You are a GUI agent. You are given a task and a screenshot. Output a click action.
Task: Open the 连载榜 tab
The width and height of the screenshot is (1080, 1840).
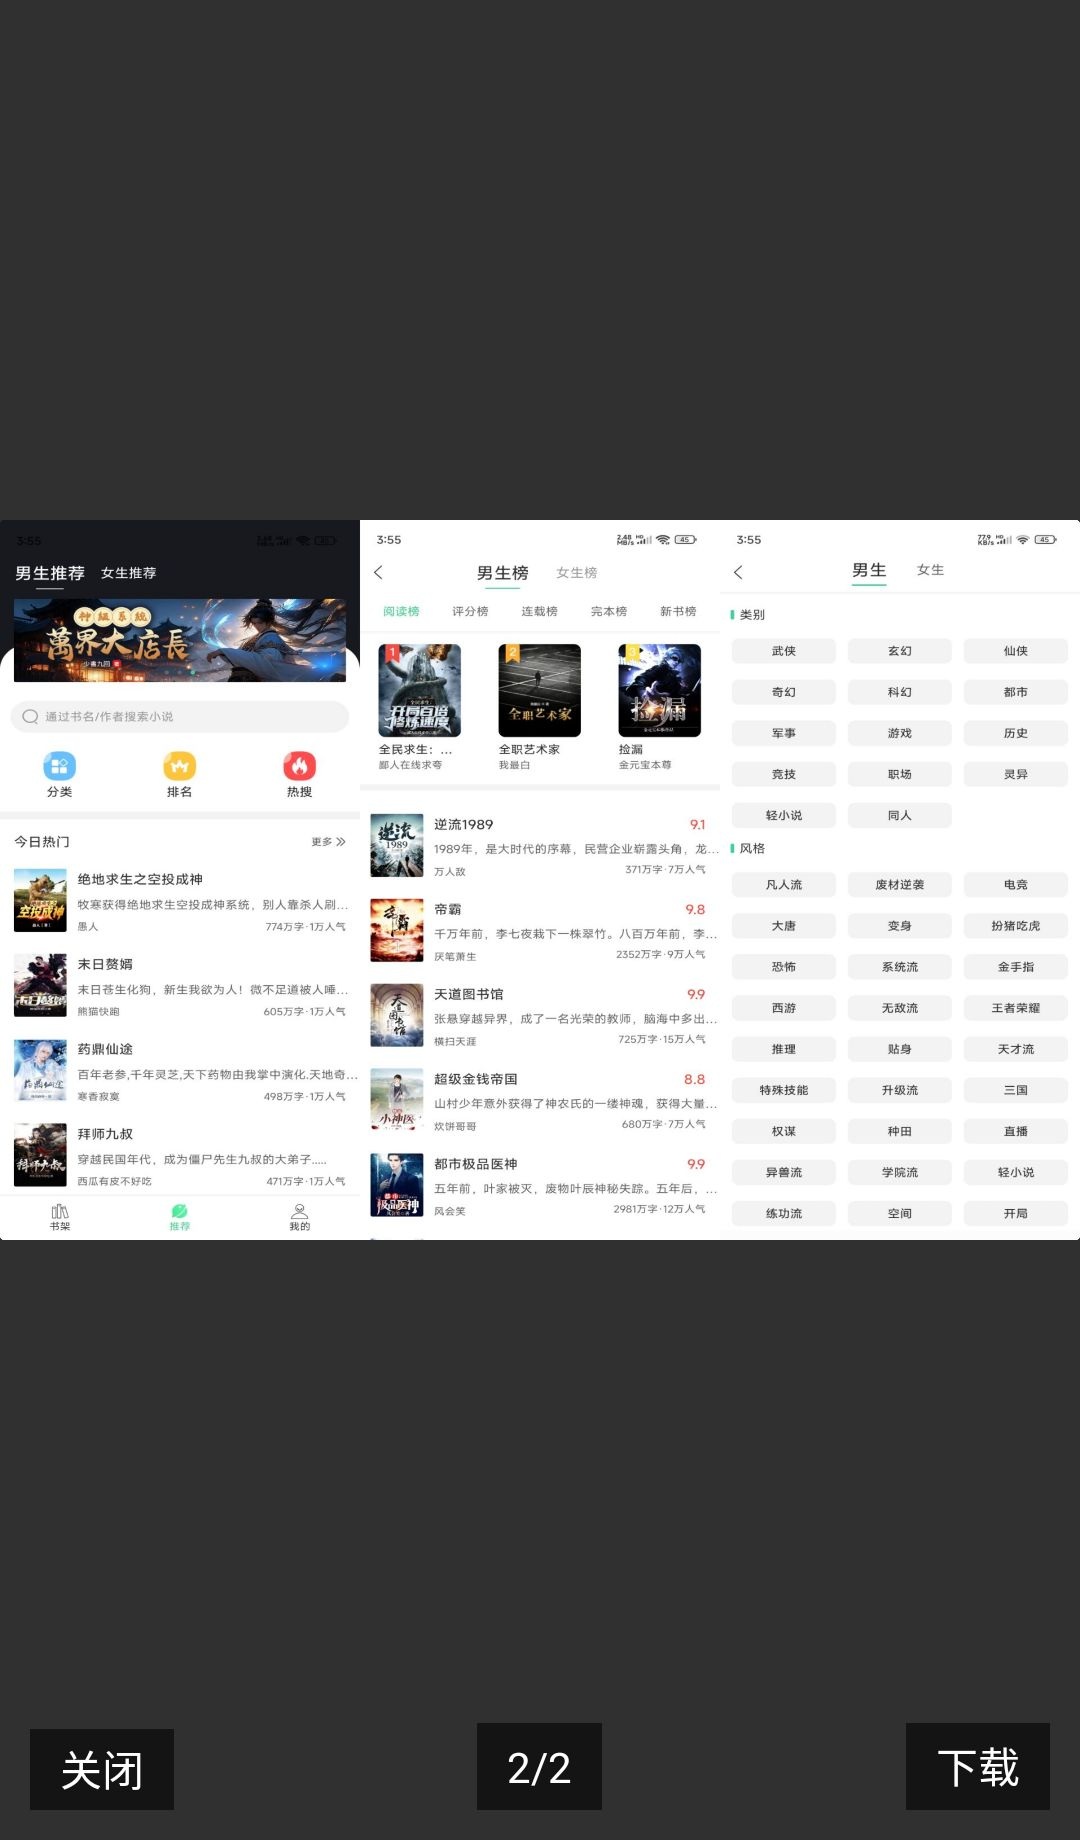coord(539,611)
